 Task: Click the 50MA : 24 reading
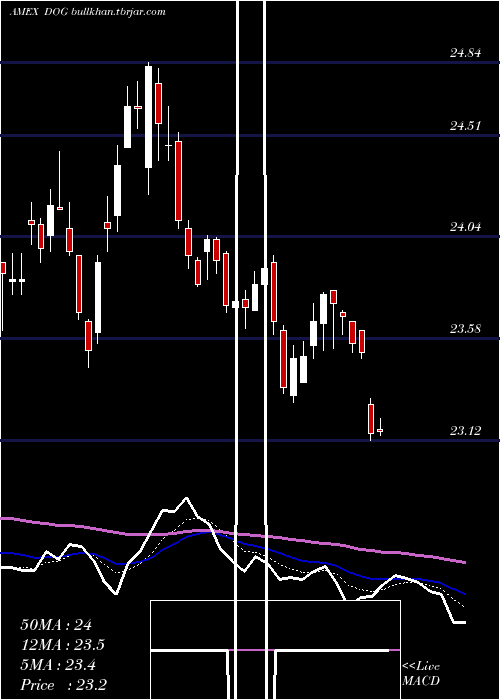56,625
